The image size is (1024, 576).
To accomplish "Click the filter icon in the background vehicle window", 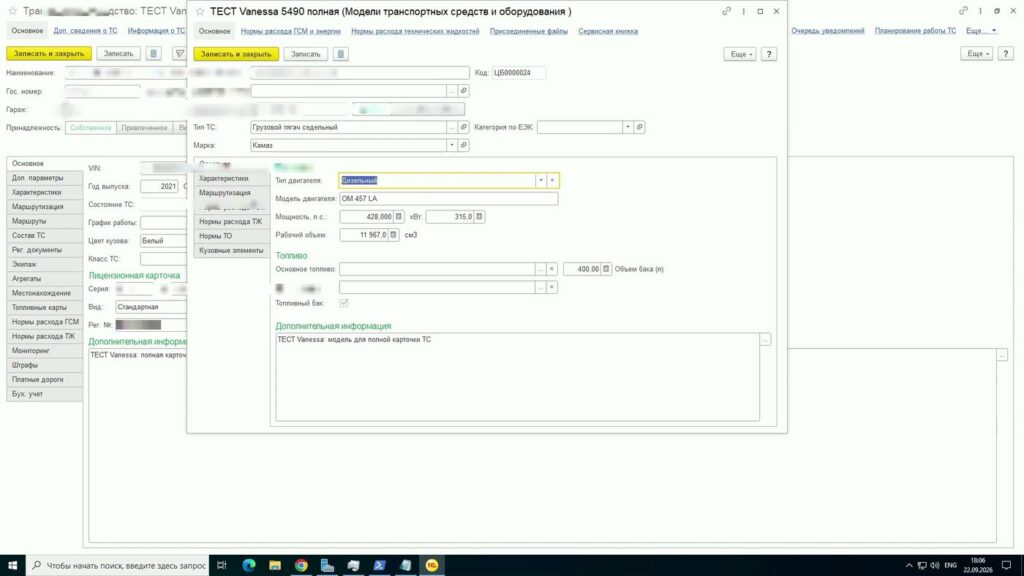I will [x=180, y=54].
